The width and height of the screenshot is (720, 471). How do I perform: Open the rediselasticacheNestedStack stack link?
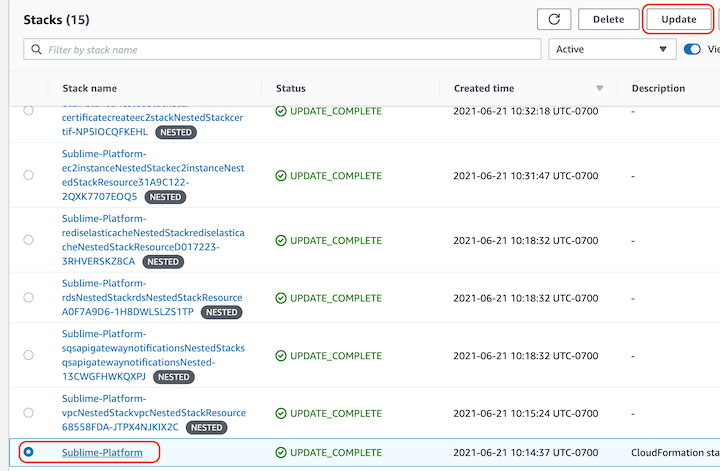tap(153, 240)
